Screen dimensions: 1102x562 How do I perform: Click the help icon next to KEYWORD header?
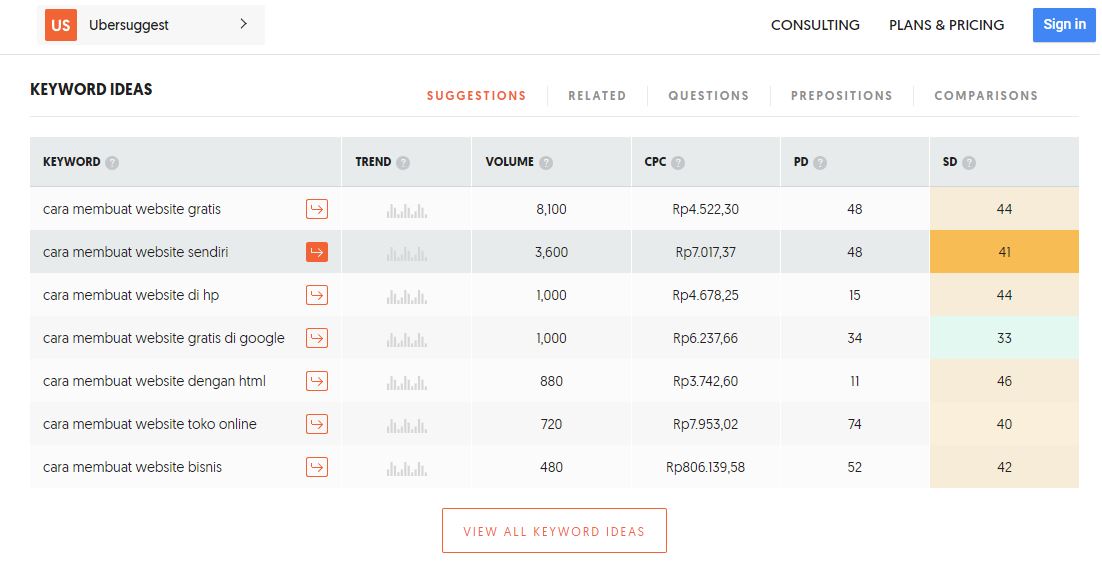point(112,162)
